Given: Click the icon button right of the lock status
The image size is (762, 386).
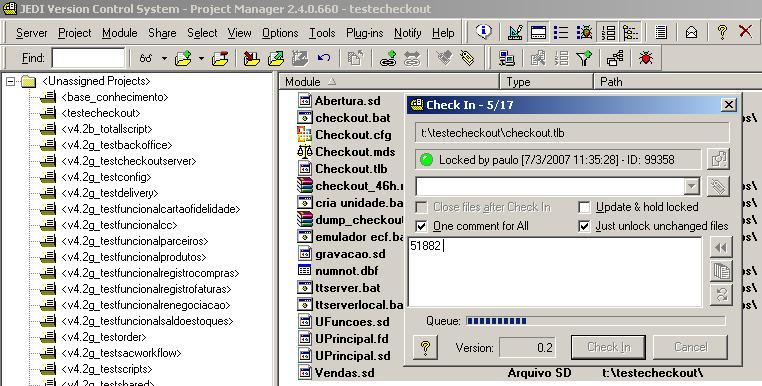Looking at the screenshot, I should point(718,159).
